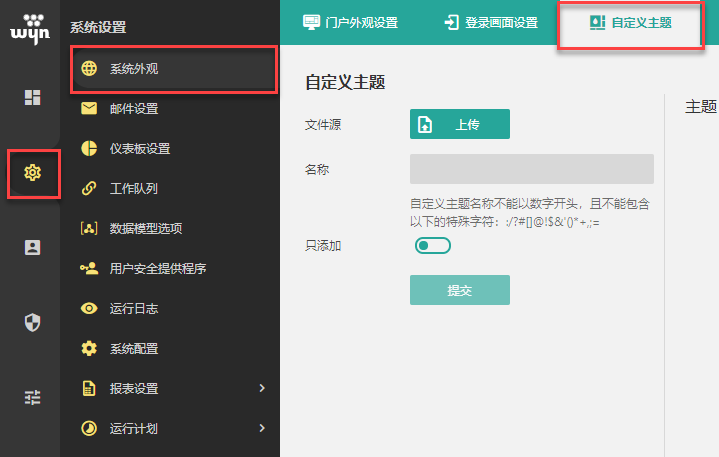719x457 pixels.
Task: Click the 主题 heading on the right
Action: (x=701, y=106)
